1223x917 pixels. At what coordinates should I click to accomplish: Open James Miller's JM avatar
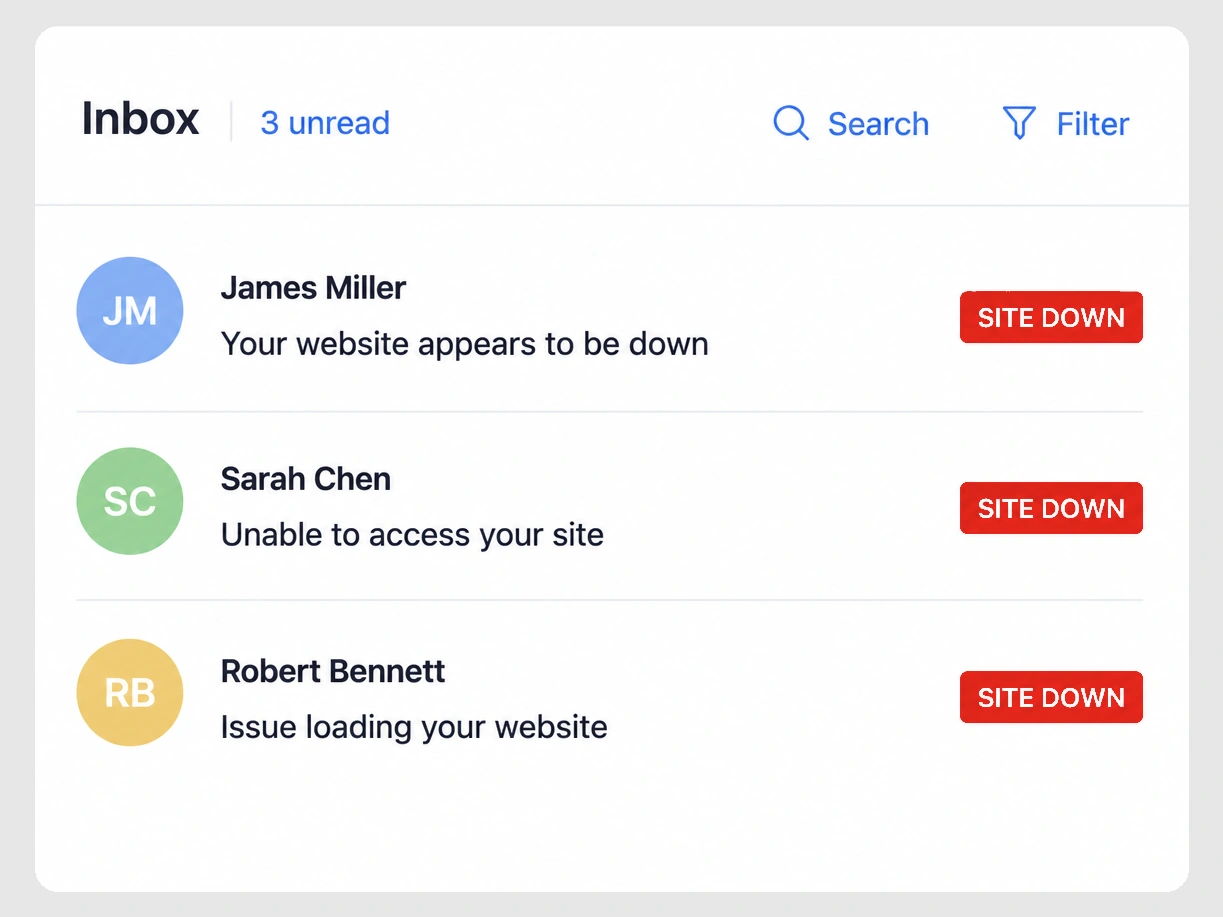click(x=130, y=311)
